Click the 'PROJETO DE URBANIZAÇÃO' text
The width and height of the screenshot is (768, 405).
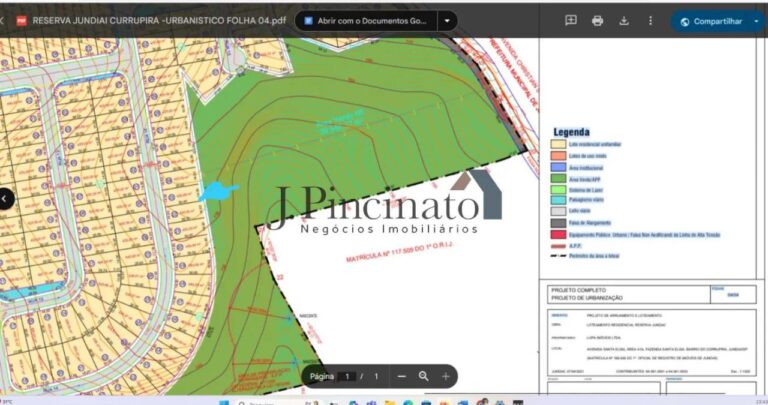pos(587,298)
